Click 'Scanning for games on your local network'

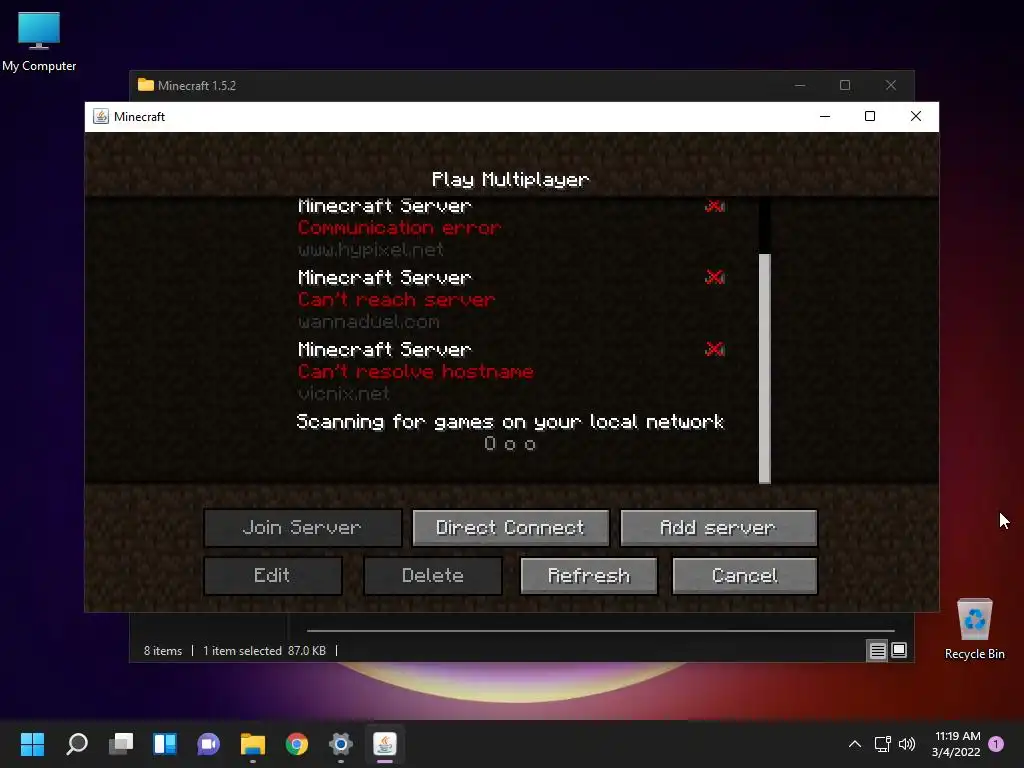(x=510, y=422)
